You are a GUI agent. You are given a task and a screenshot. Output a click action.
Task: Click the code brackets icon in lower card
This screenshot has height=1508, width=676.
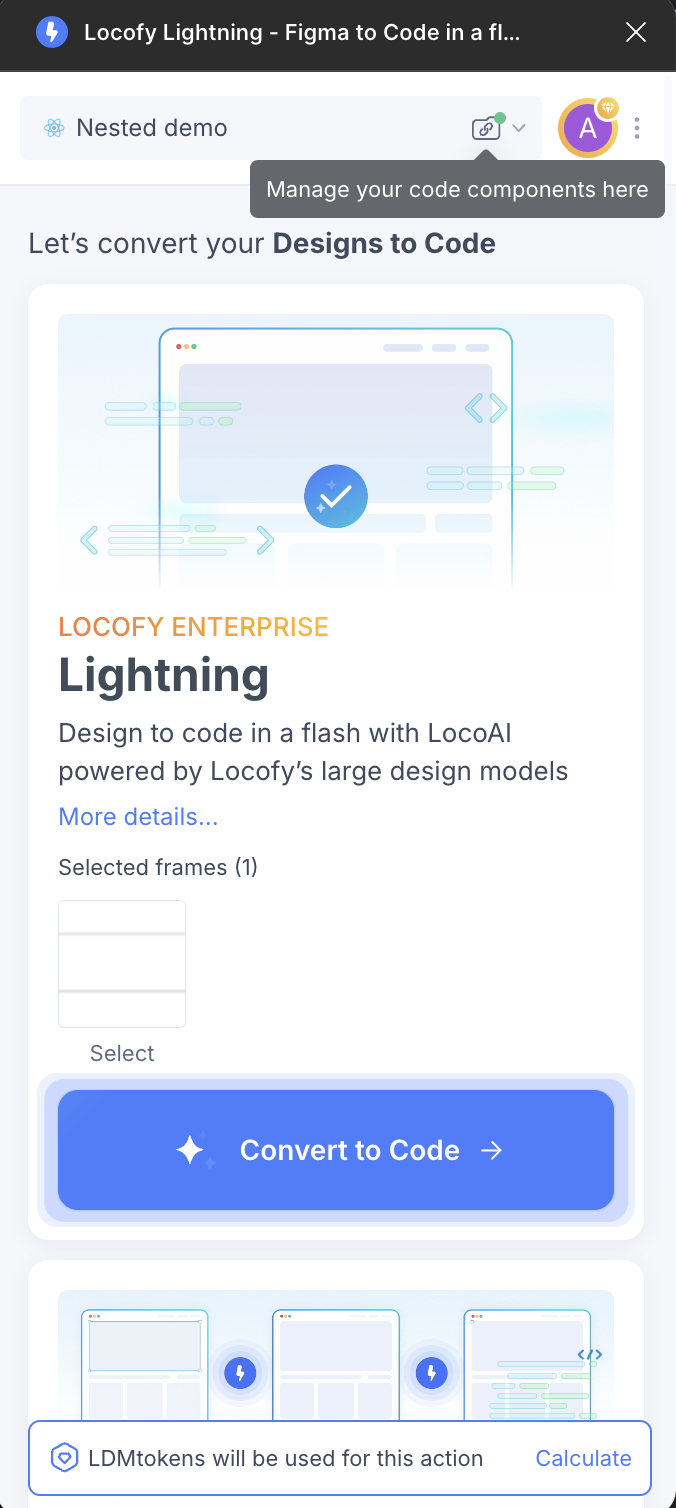click(590, 1355)
